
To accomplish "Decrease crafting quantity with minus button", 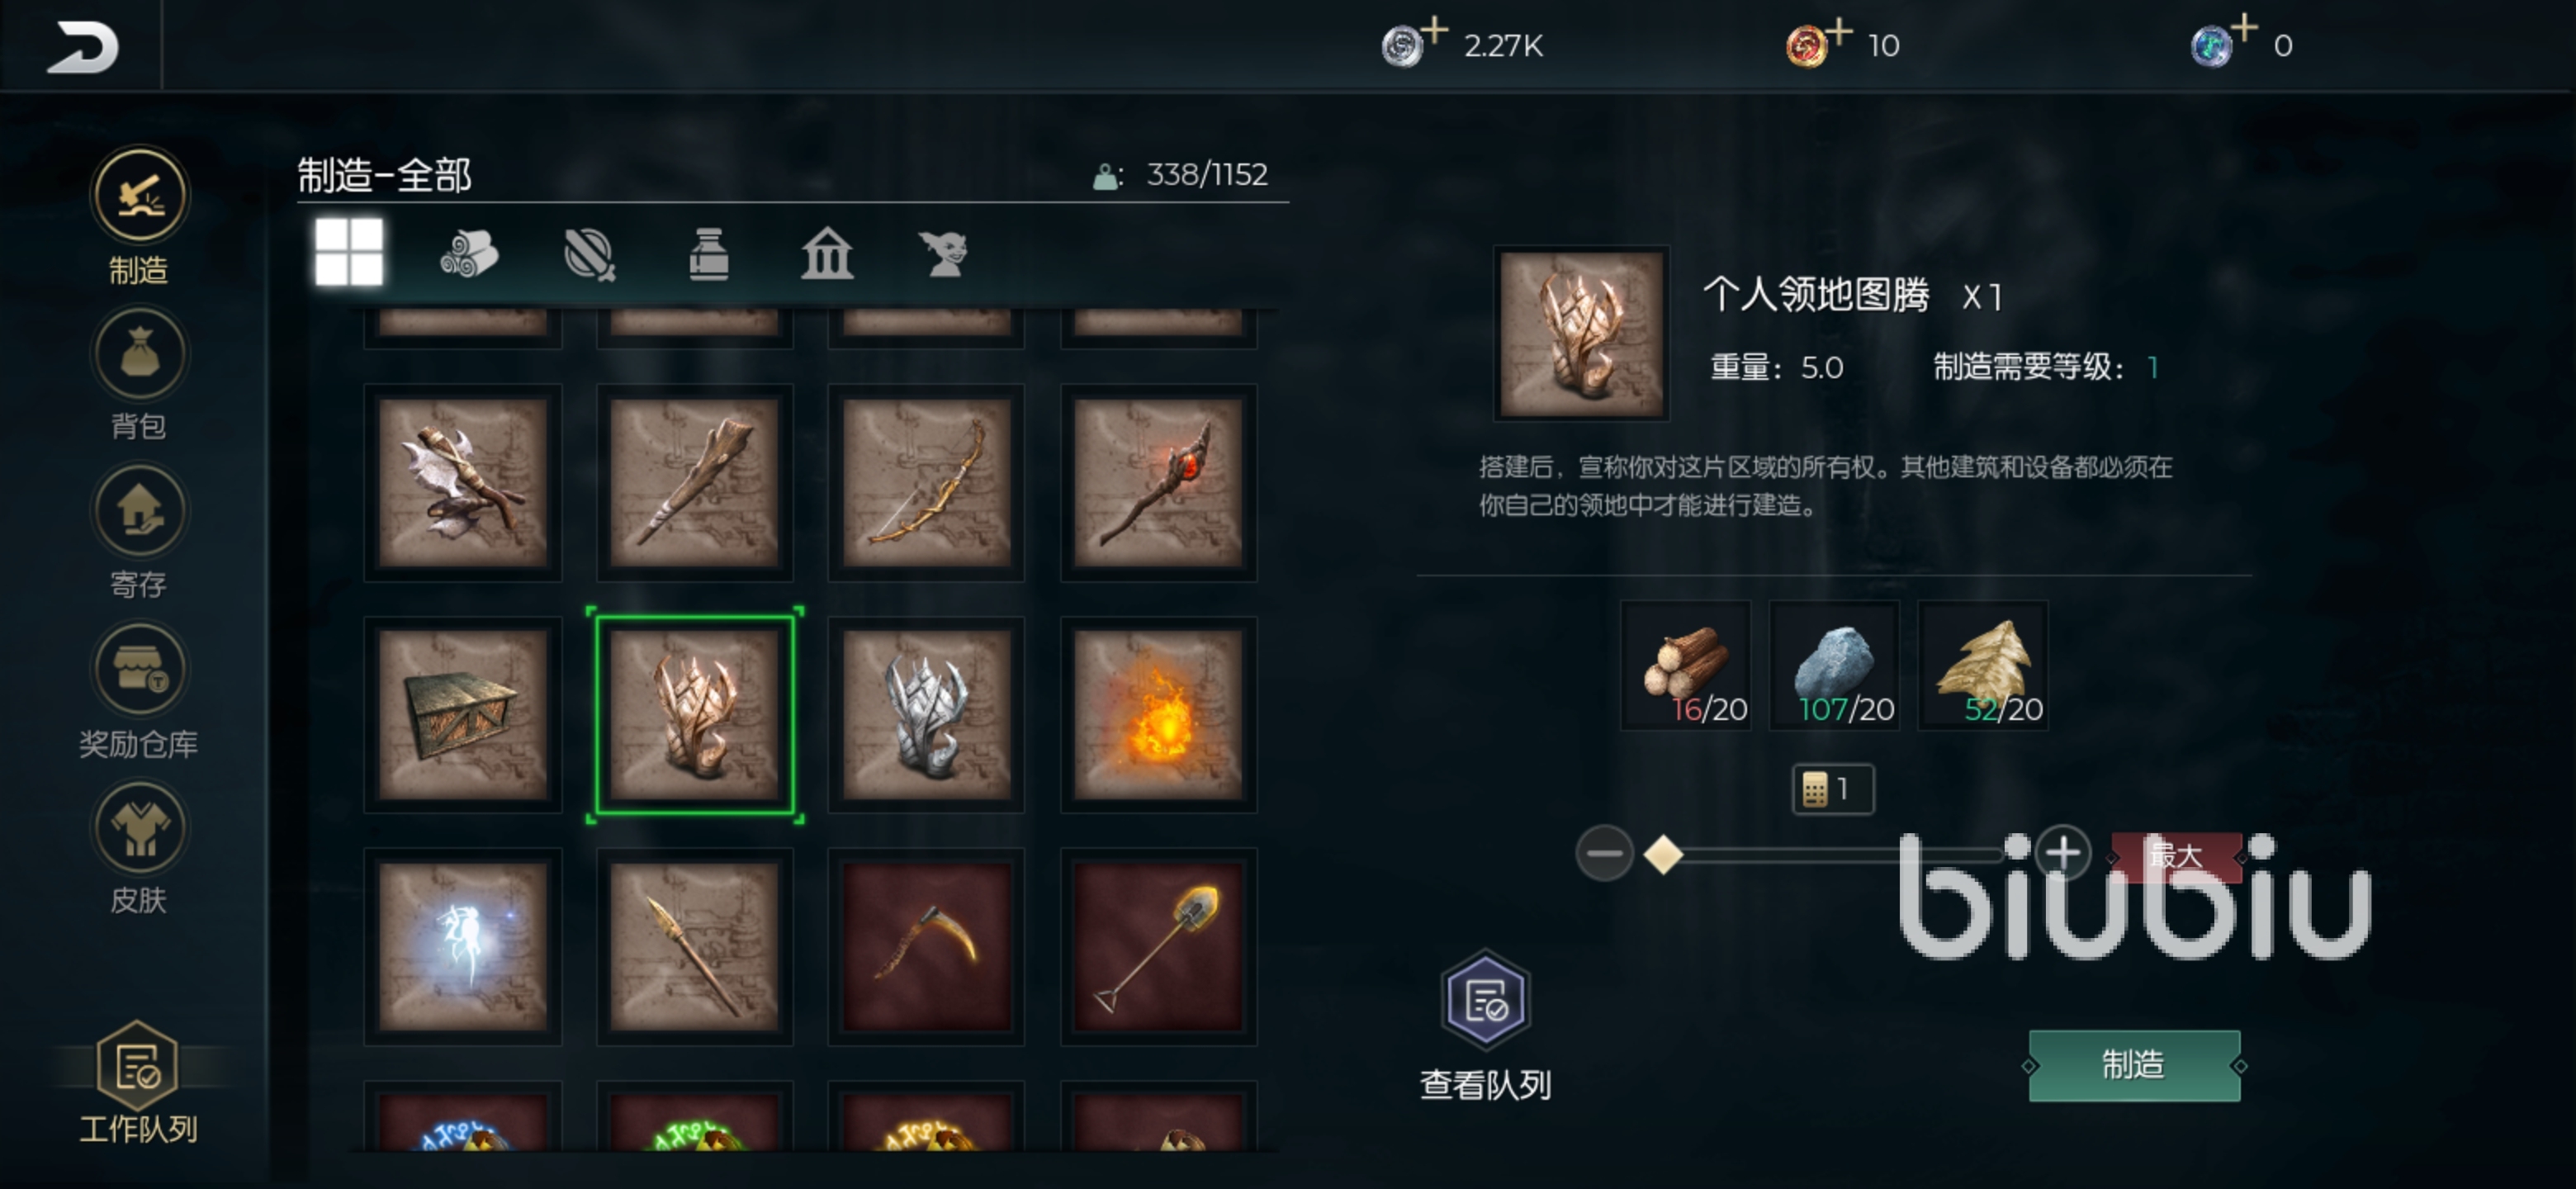I will [1604, 854].
